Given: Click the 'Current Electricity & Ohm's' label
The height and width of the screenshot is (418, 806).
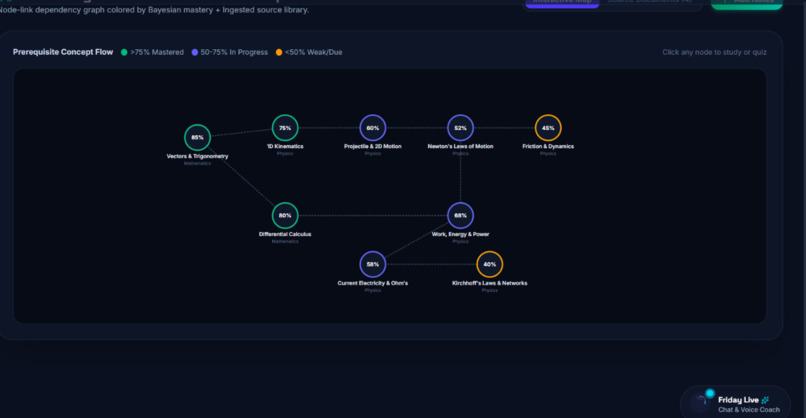Looking at the screenshot, I should (373, 283).
